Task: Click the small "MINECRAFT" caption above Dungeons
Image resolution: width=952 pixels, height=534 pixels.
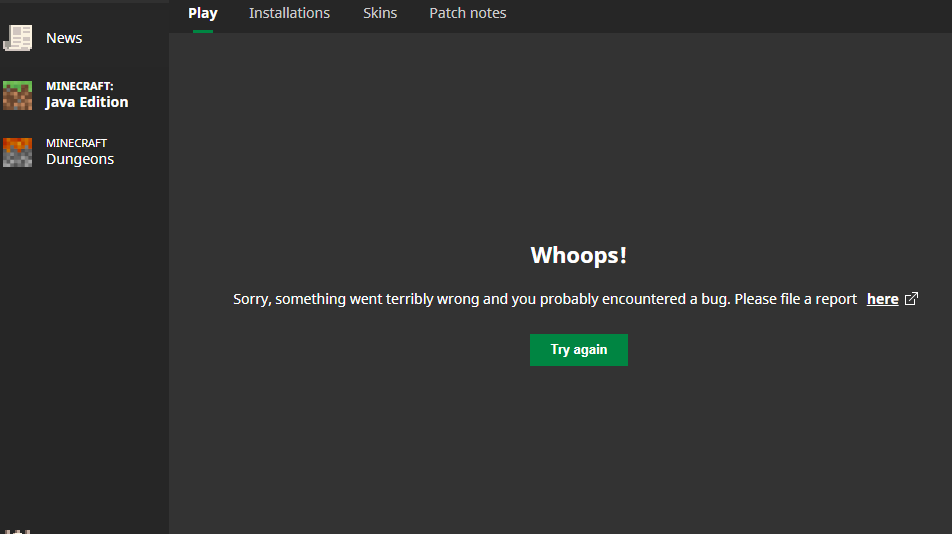Action: (x=76, y=143)
